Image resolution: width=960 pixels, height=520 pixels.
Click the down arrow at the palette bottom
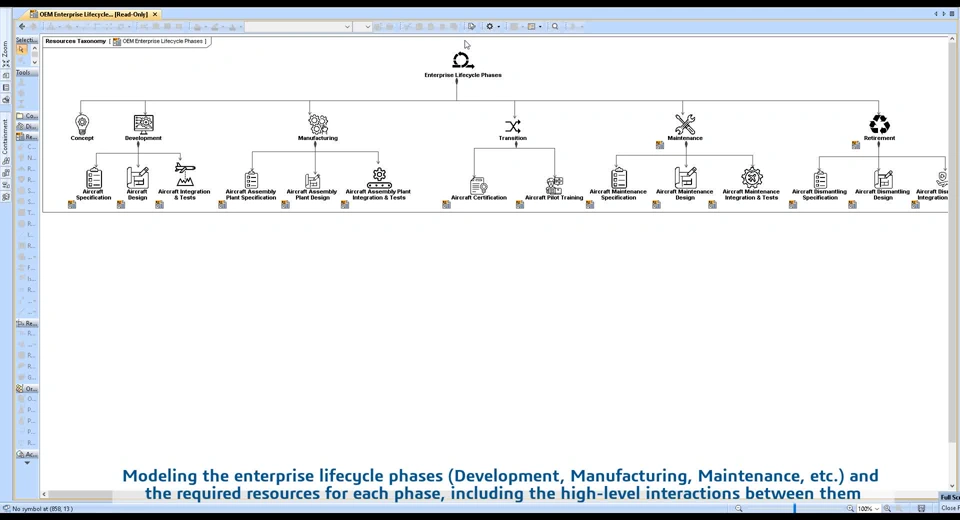27,463
